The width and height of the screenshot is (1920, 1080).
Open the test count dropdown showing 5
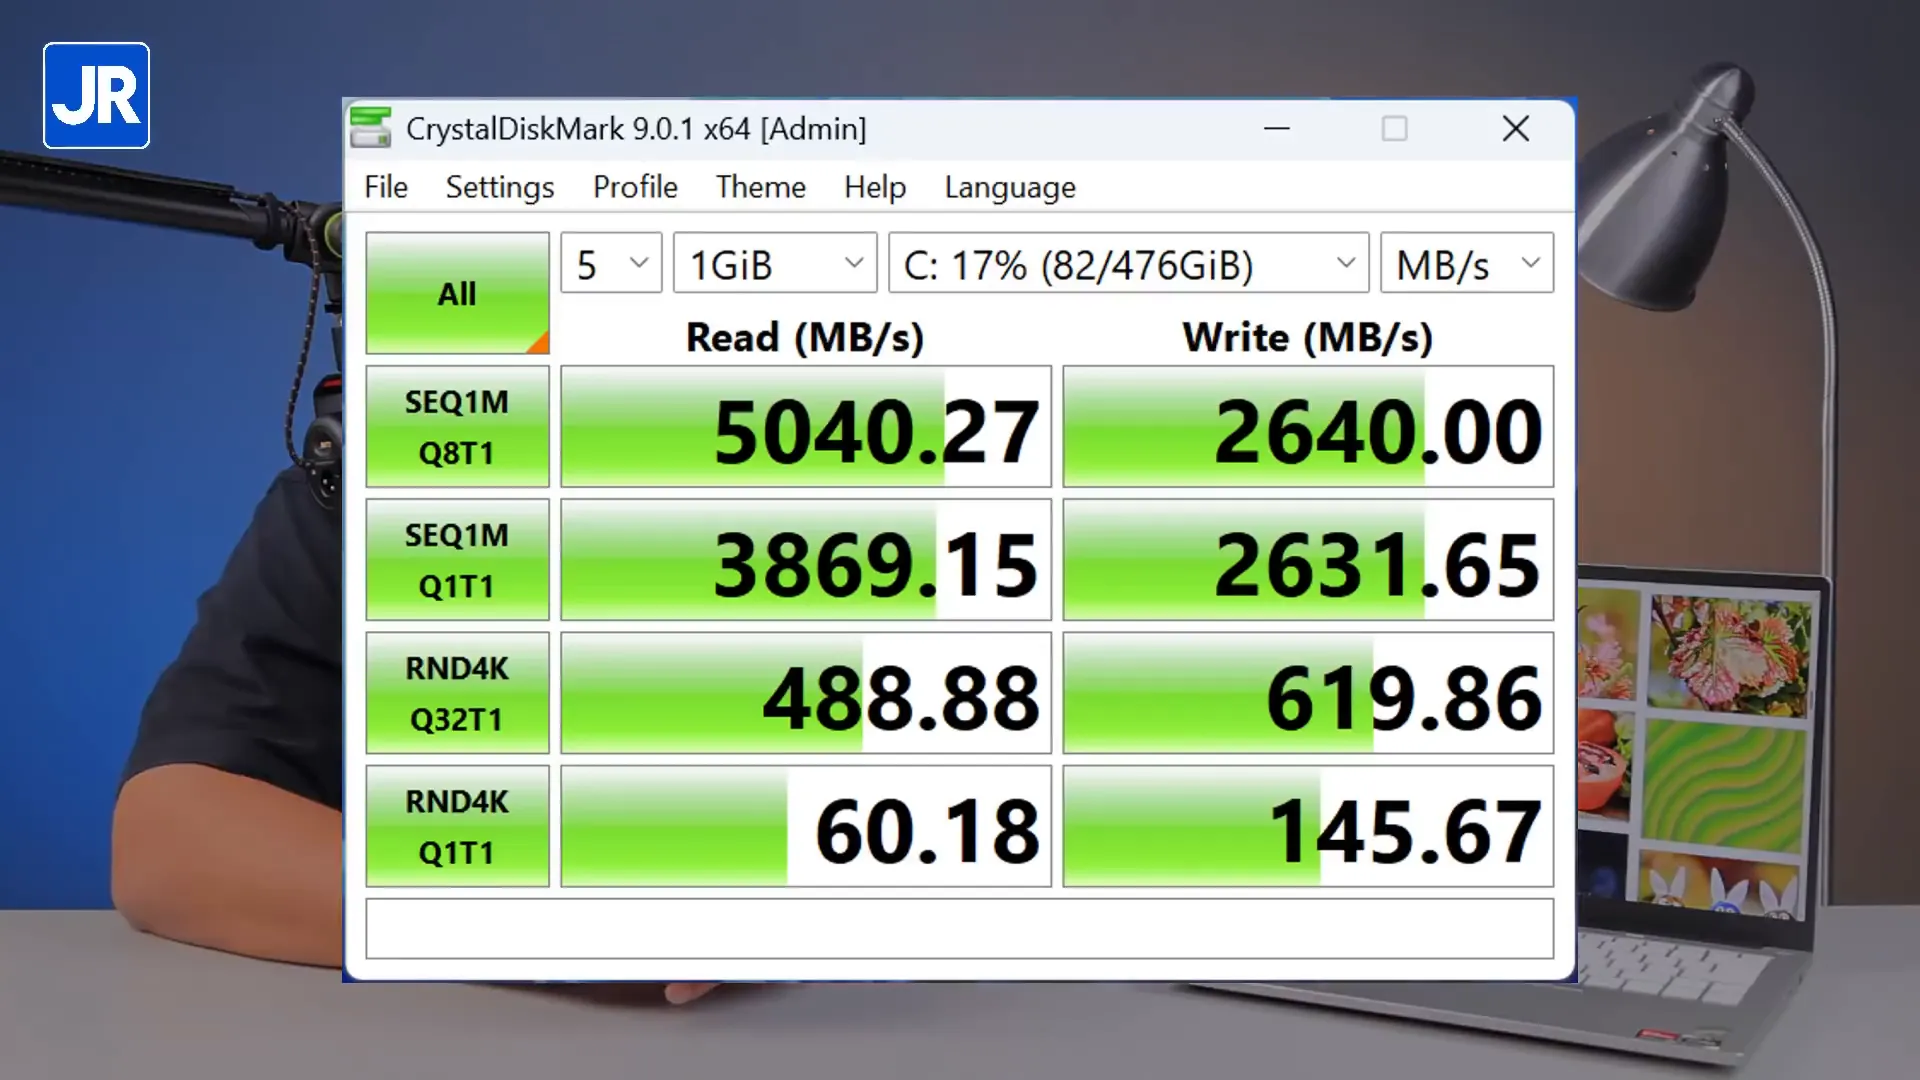pyautogui.click(x=611, y=263)
